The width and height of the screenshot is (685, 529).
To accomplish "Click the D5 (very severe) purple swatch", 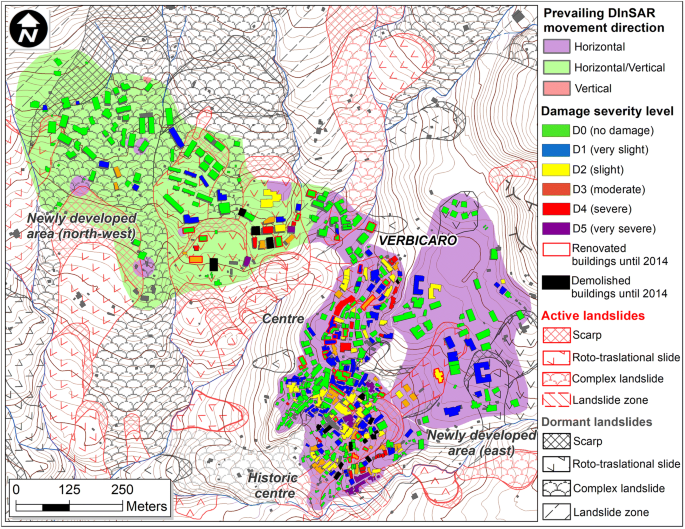I will pyautogui.click(x=556, y=228).
